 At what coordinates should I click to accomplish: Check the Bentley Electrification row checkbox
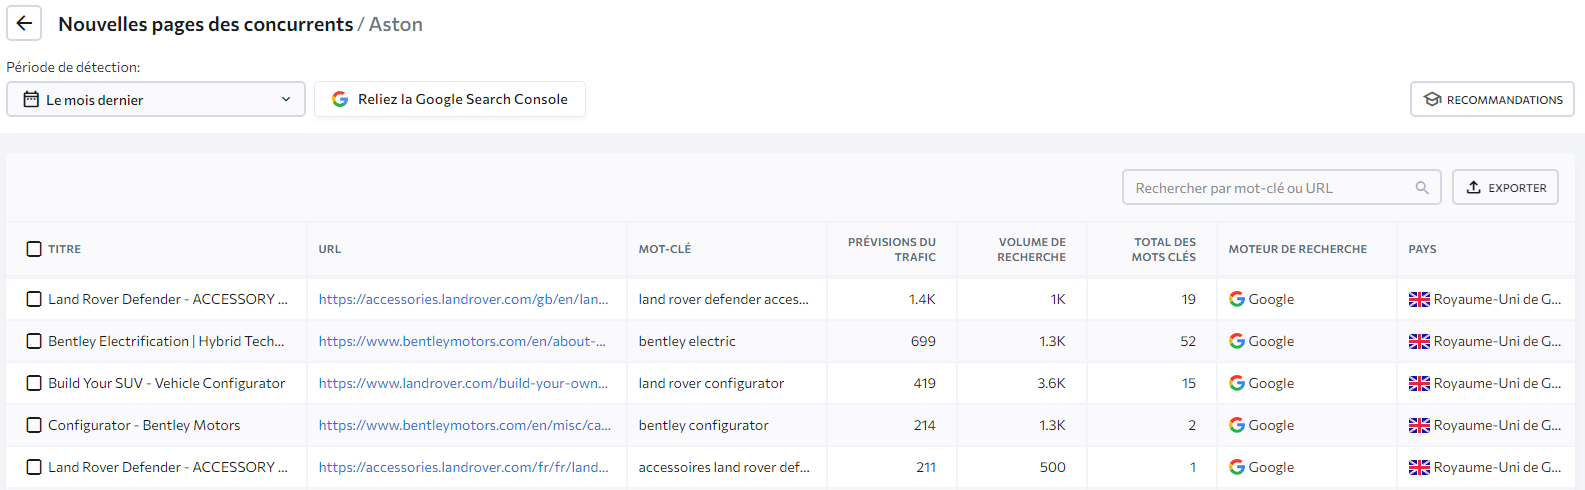pyautogui.click(x=34, y=341)
